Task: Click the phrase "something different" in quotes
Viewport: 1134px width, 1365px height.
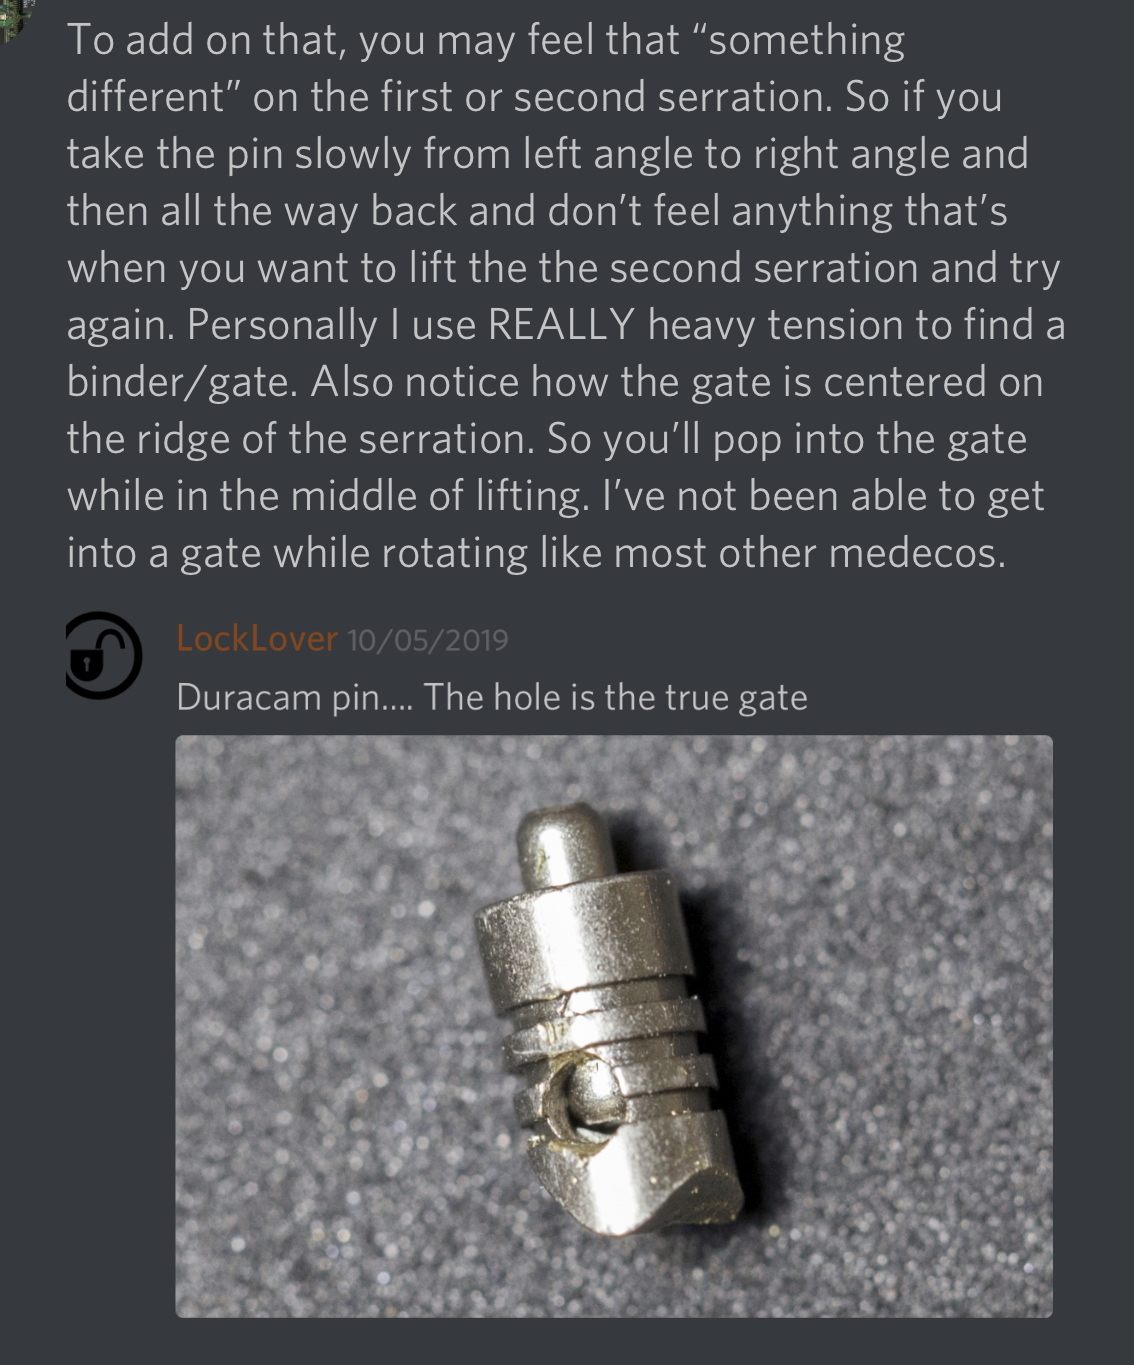Action: tap(486, 69)
